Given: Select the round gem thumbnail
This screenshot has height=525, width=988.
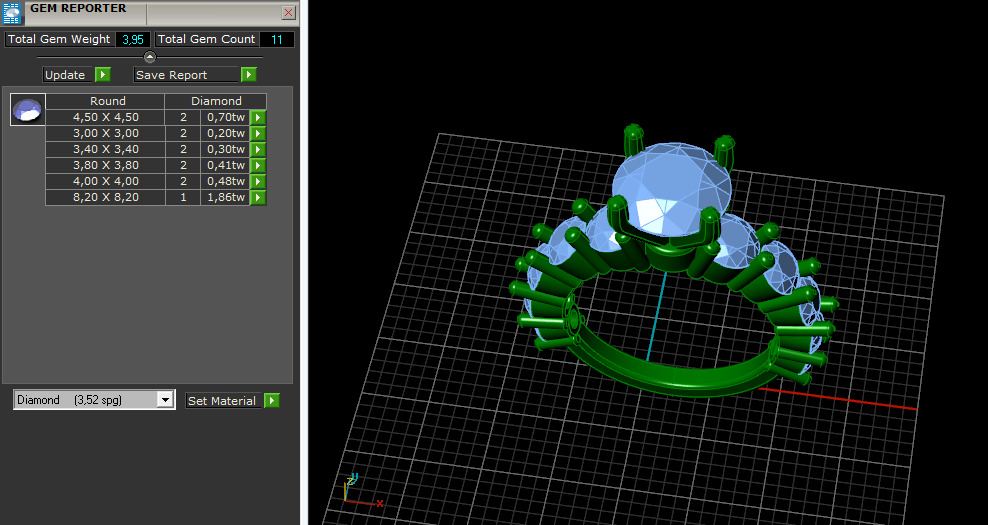Looking at the screenshot, I should [x=28, y=110].
